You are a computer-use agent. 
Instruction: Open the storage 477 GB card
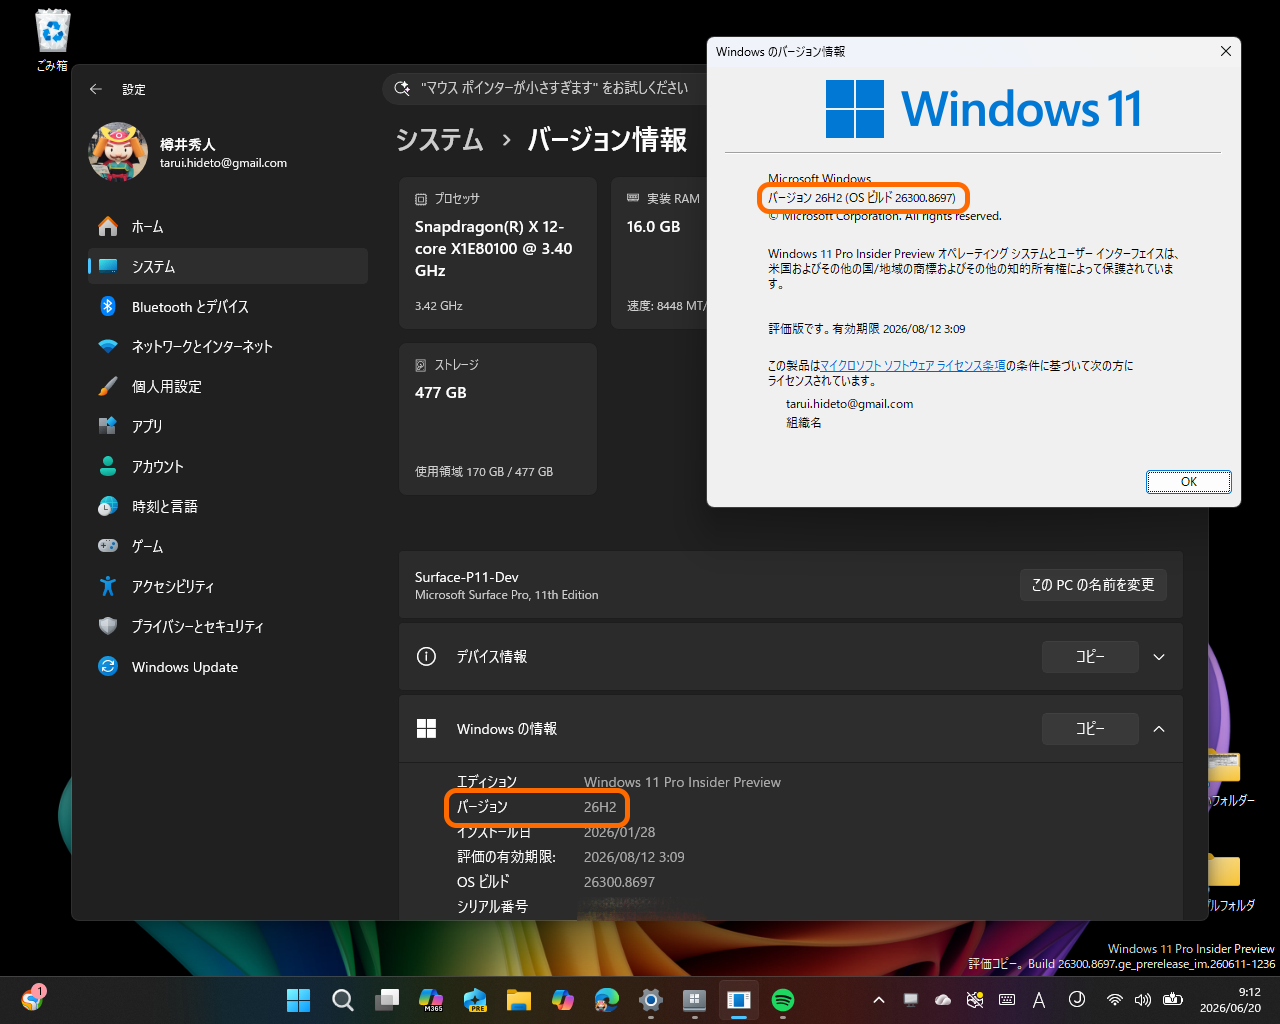pos(498,419)
